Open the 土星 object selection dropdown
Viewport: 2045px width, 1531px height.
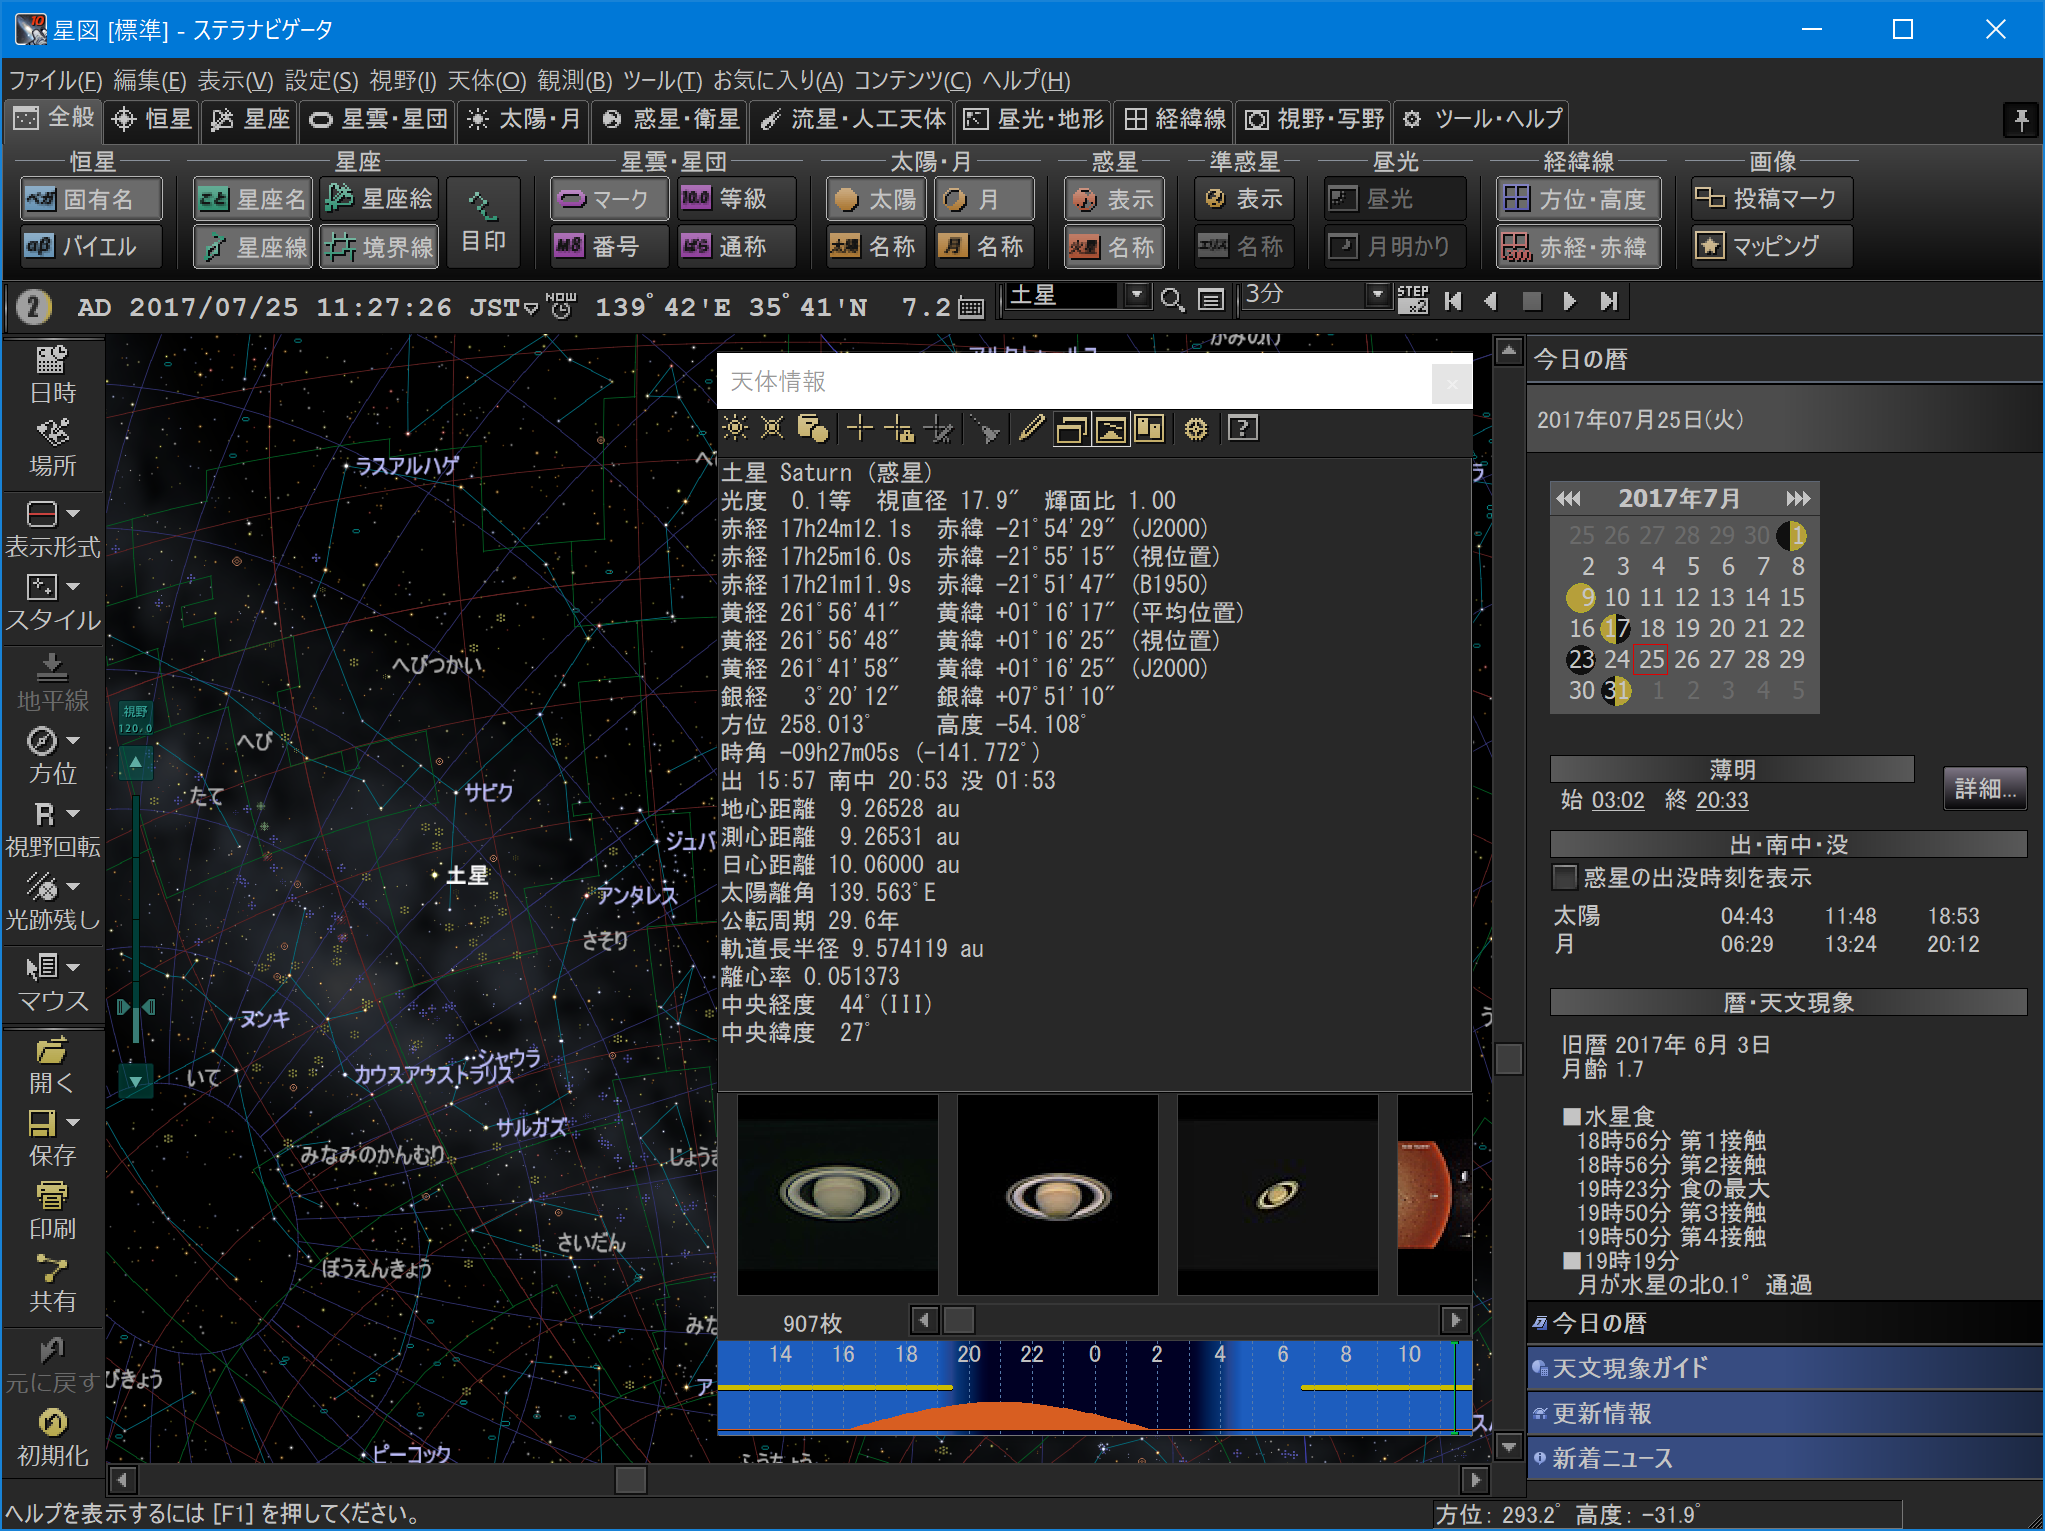click(1136, 295)
